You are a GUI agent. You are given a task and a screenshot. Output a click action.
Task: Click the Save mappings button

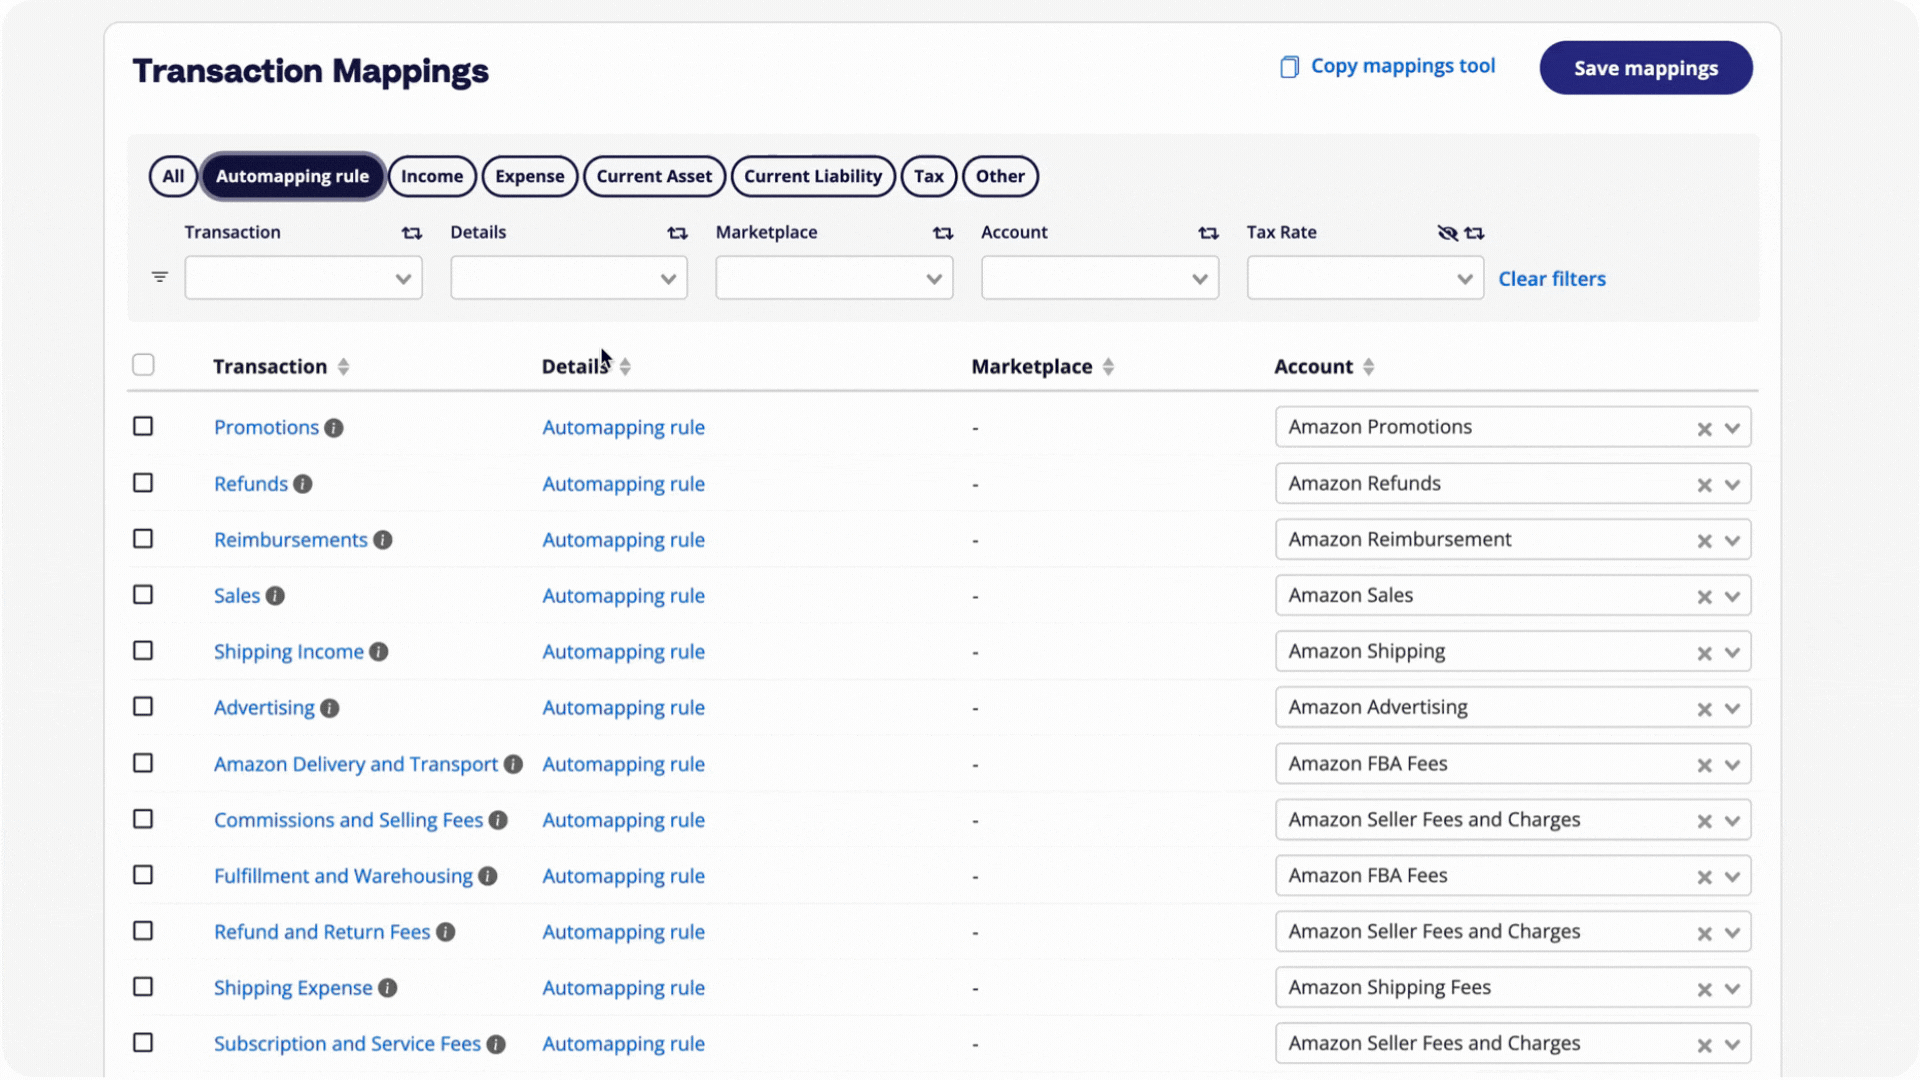pos(1646,68)
